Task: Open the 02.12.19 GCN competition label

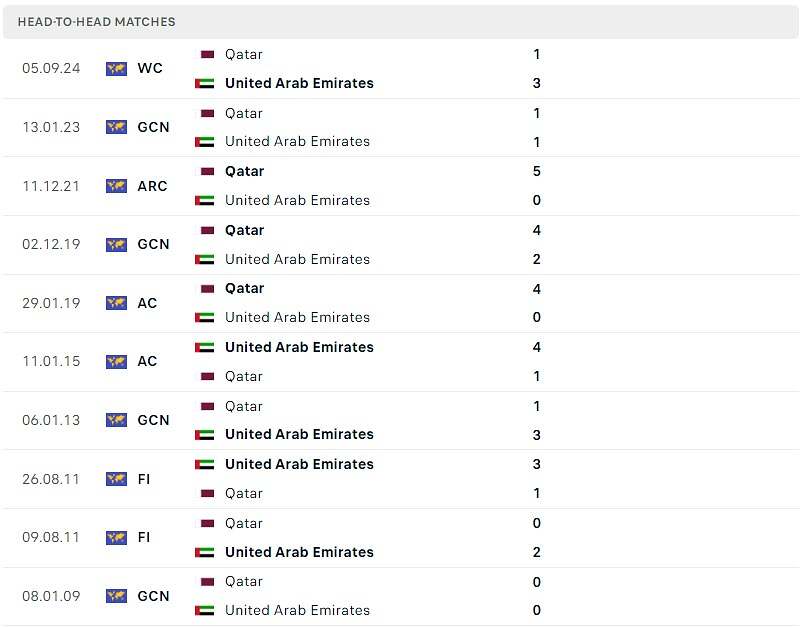Action: [153, 244]
